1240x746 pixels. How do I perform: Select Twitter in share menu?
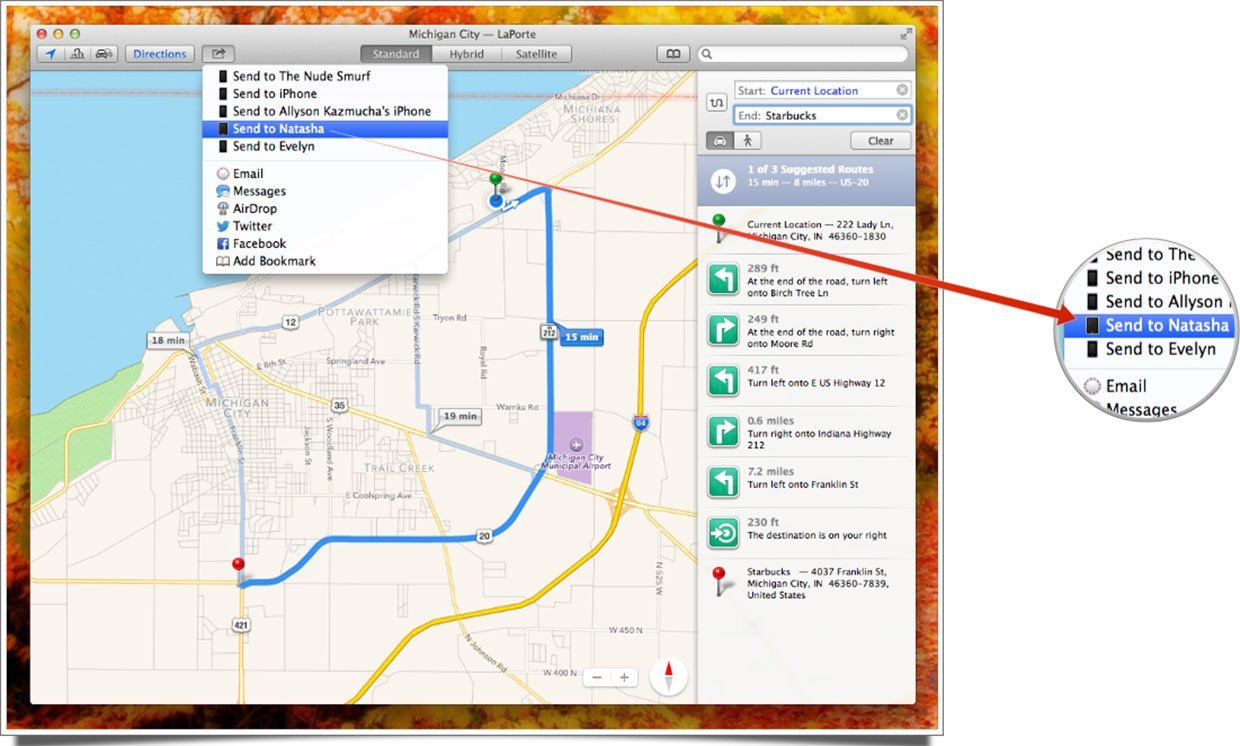point(325,226)
